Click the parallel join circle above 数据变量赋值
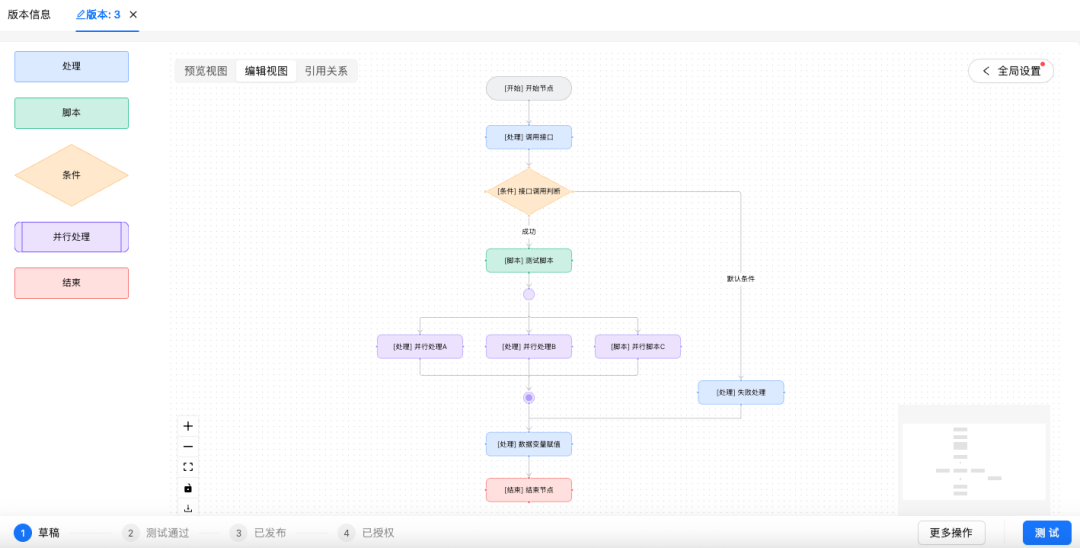Viewport: 1080px width, 548px height. click(529, 398)
